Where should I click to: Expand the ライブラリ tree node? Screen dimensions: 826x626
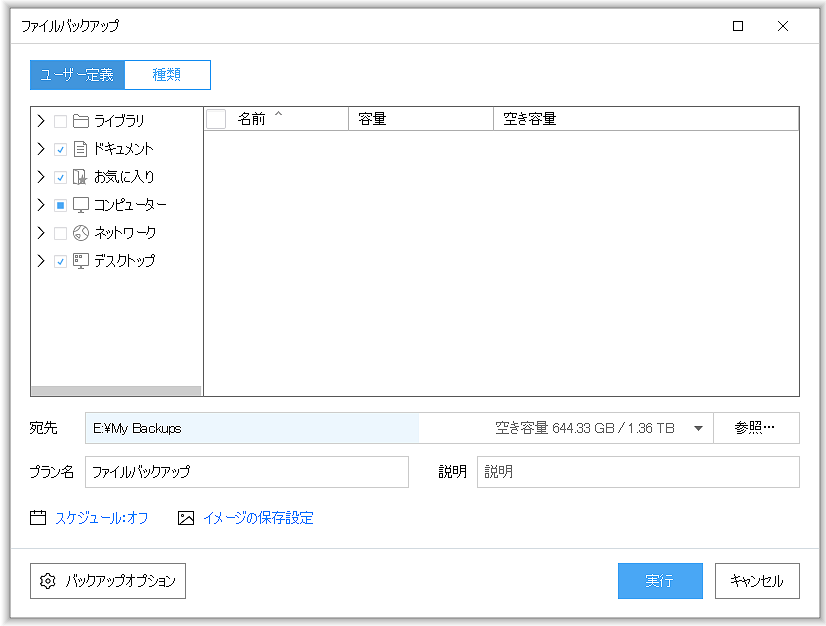(x=41, y=121)
